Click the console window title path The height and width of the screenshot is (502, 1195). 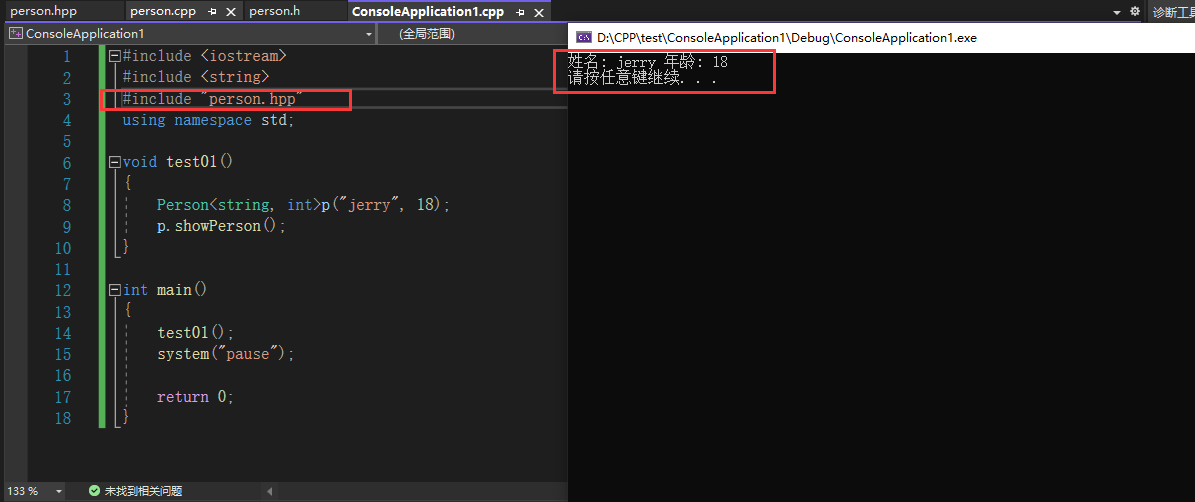pos(787,37)
